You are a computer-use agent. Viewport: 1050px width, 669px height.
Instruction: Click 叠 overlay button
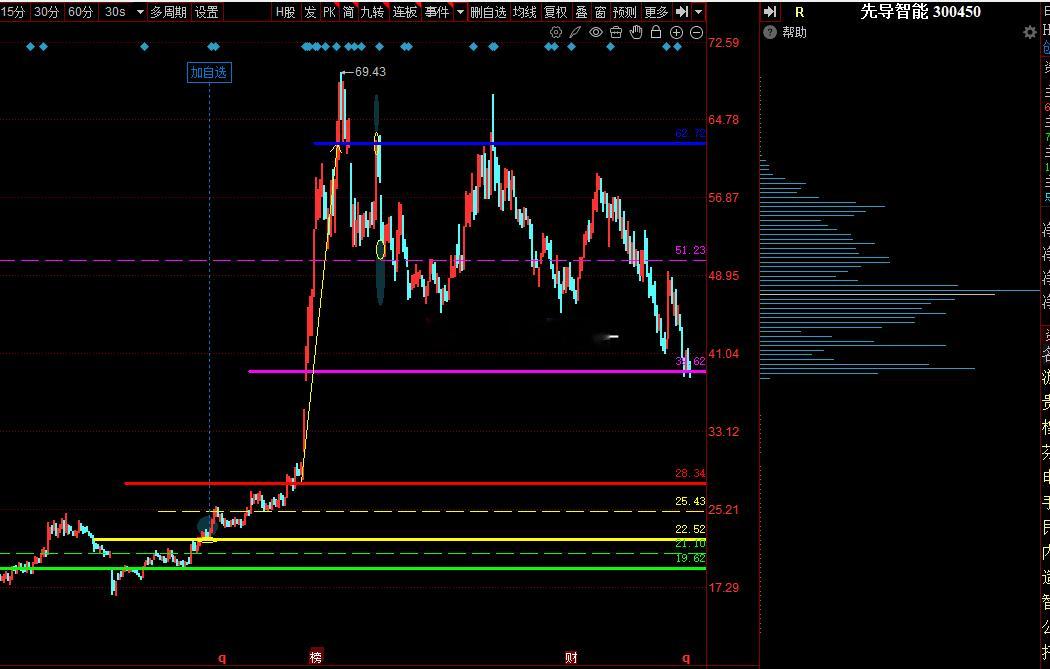pyautogui.click(x=581, y=12)
